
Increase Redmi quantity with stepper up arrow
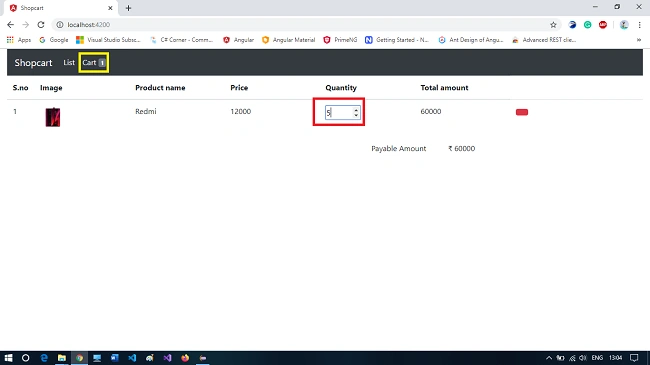356,110
